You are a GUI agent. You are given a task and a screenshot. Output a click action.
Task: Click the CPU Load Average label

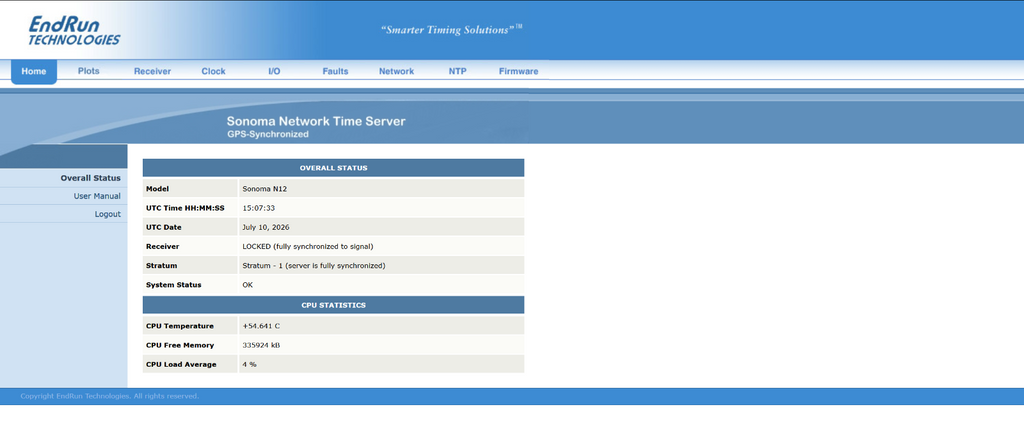(181, 364)
